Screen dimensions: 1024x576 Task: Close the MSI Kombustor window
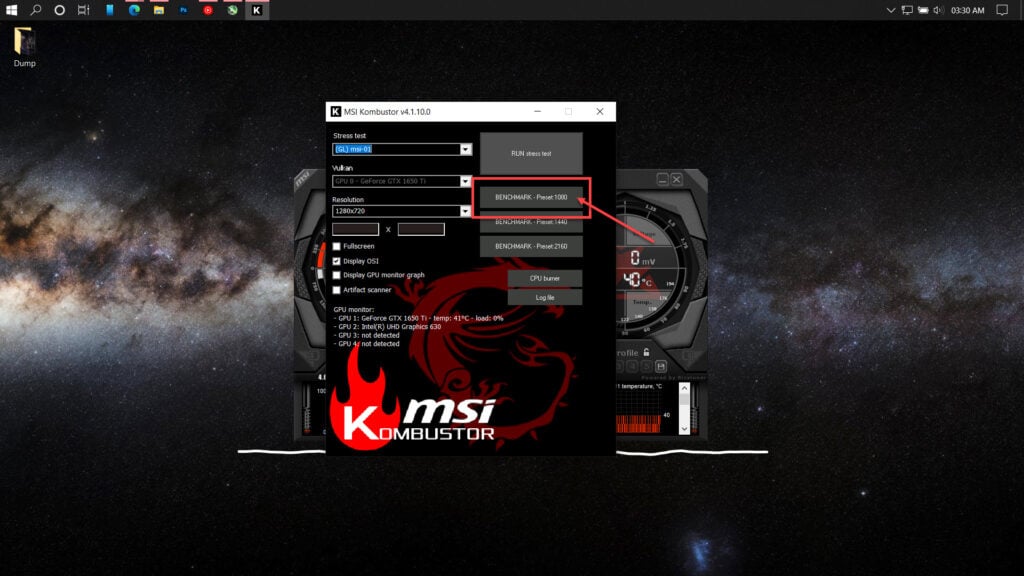click(x=600, y=112)
